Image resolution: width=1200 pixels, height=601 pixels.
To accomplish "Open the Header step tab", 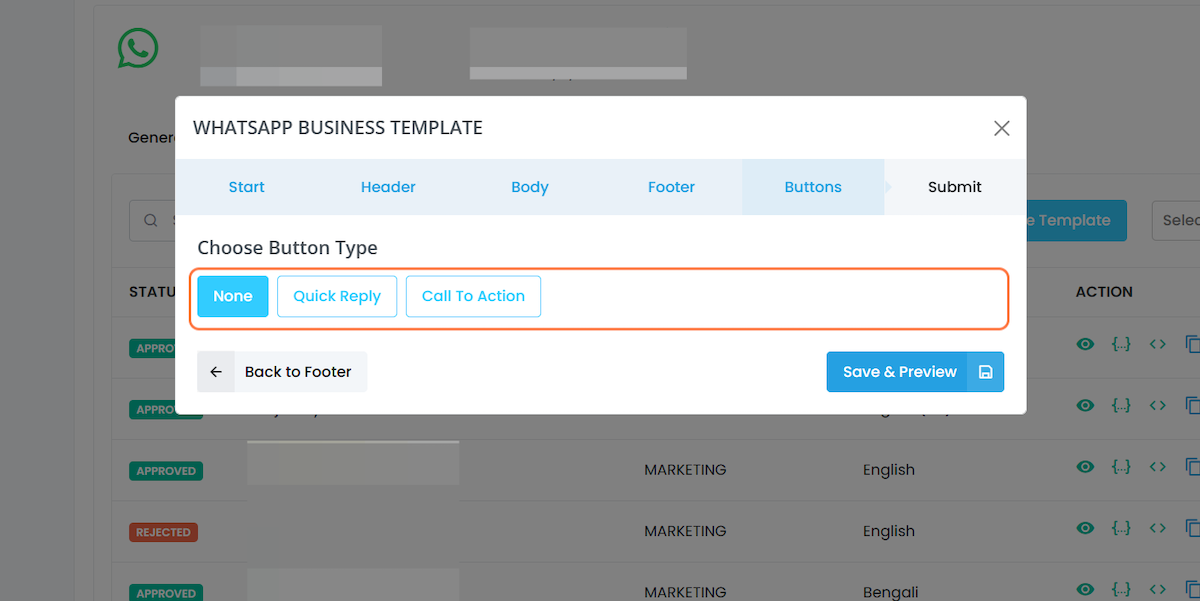I will tap(388, 187).
